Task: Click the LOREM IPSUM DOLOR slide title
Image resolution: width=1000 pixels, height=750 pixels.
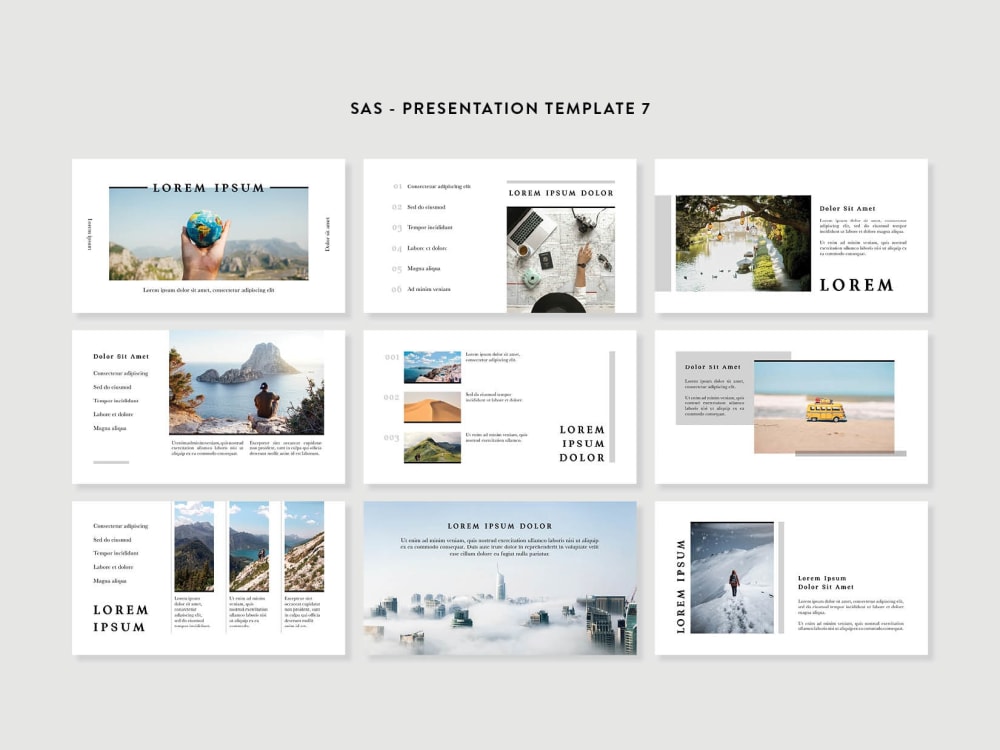Action: [500, 525]
